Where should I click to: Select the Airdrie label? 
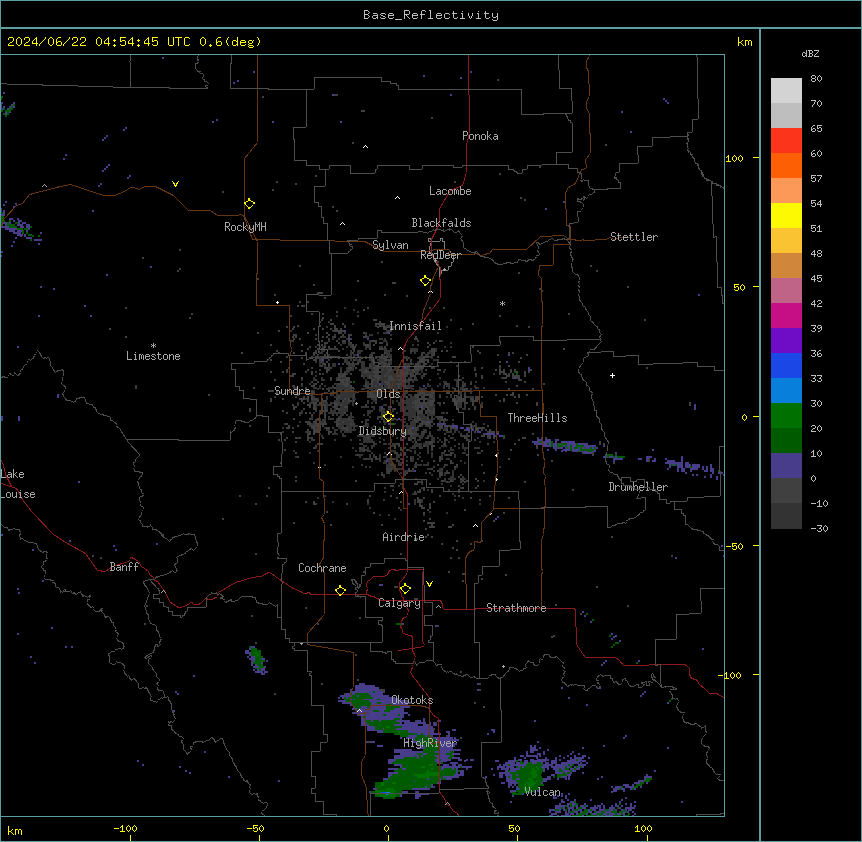pos(404,537)
